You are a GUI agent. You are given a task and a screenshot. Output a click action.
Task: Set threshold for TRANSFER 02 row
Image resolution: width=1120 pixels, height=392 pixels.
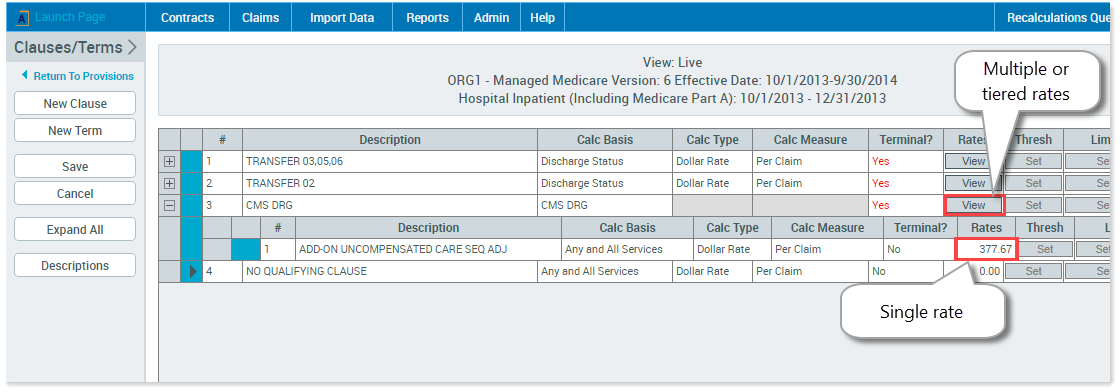[x=1034, y=184]
